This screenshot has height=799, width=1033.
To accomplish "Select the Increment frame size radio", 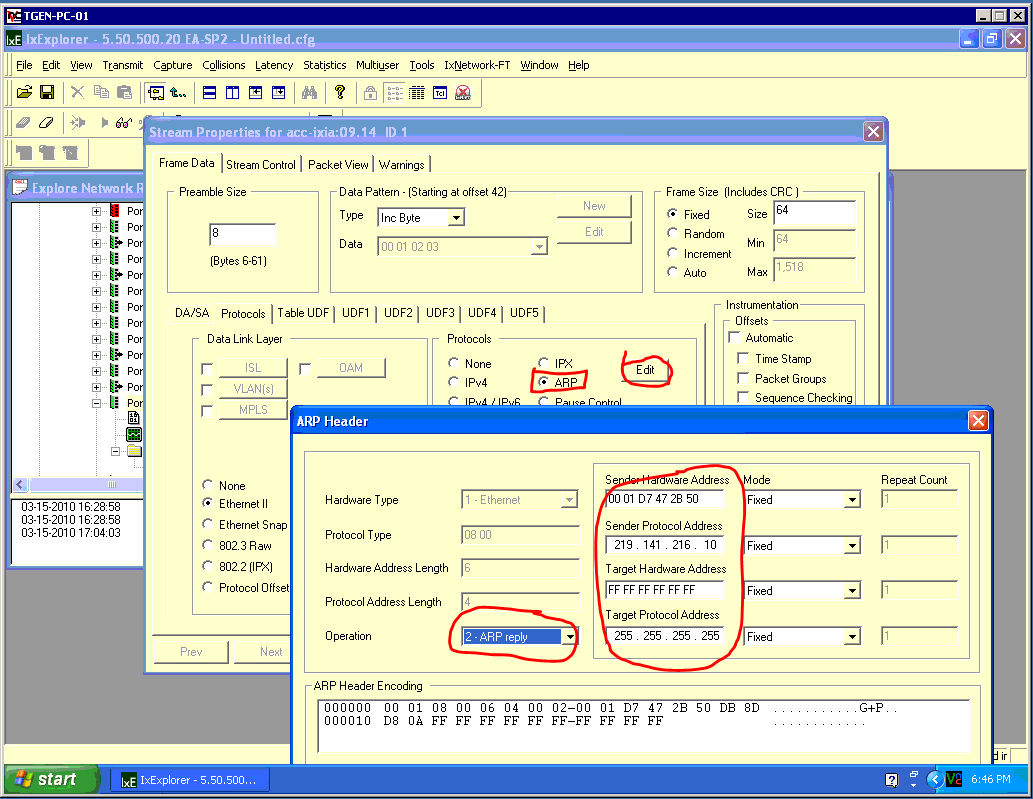I will tap(672, 252).
